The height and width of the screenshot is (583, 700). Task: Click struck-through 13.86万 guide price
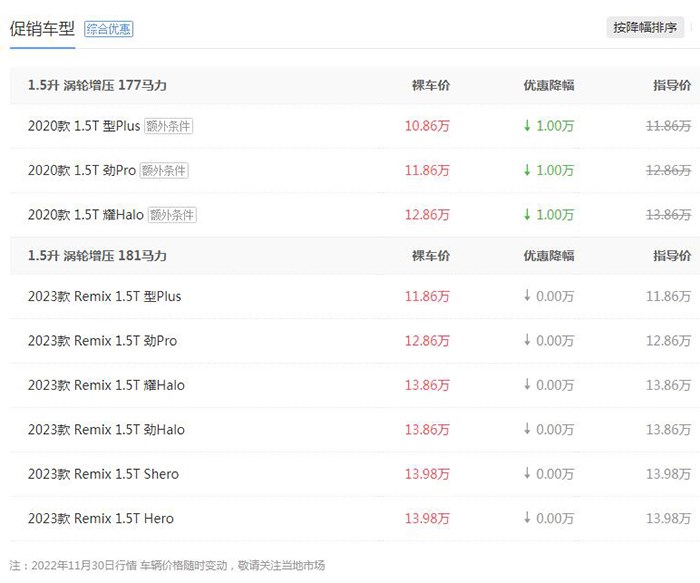pos(668,215)
